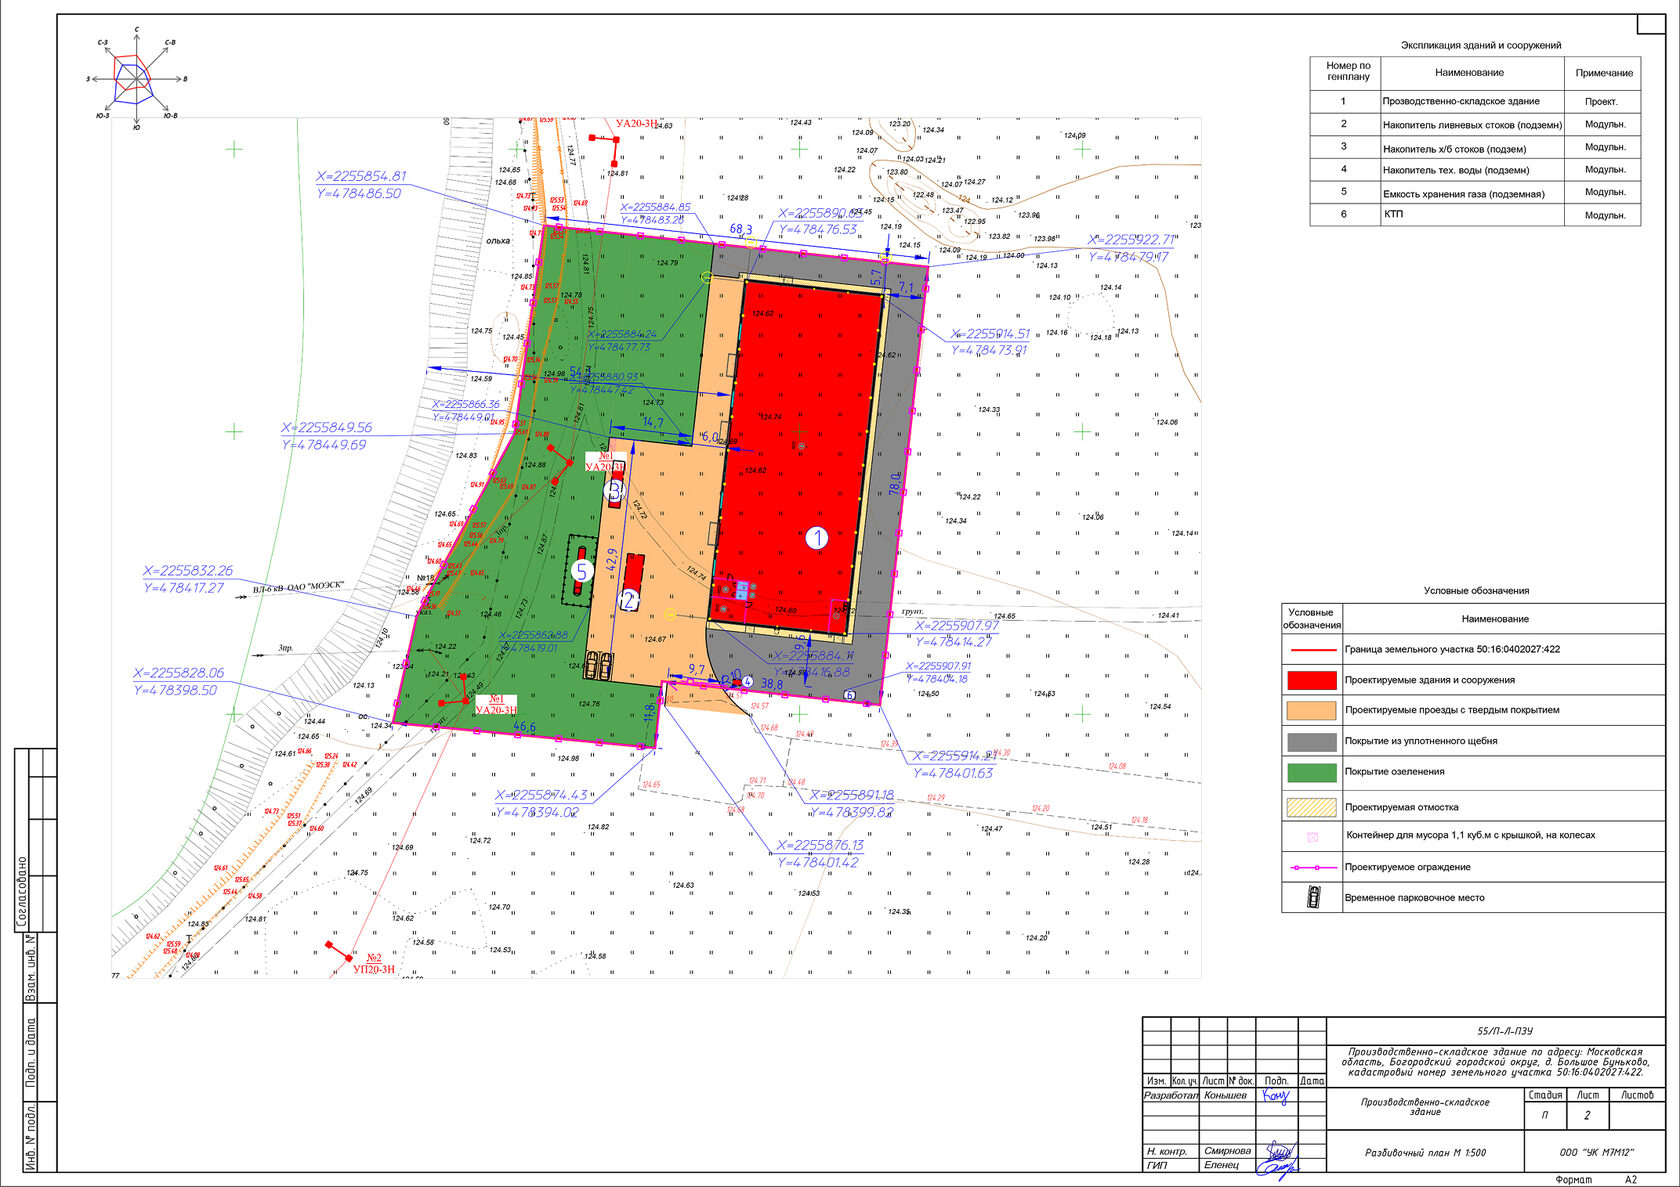This screenshot has width=1680, height=1187.
Task: Click 'Покрытие из уплотненного щебня' legend text
Action: [x=1421, y=741]
